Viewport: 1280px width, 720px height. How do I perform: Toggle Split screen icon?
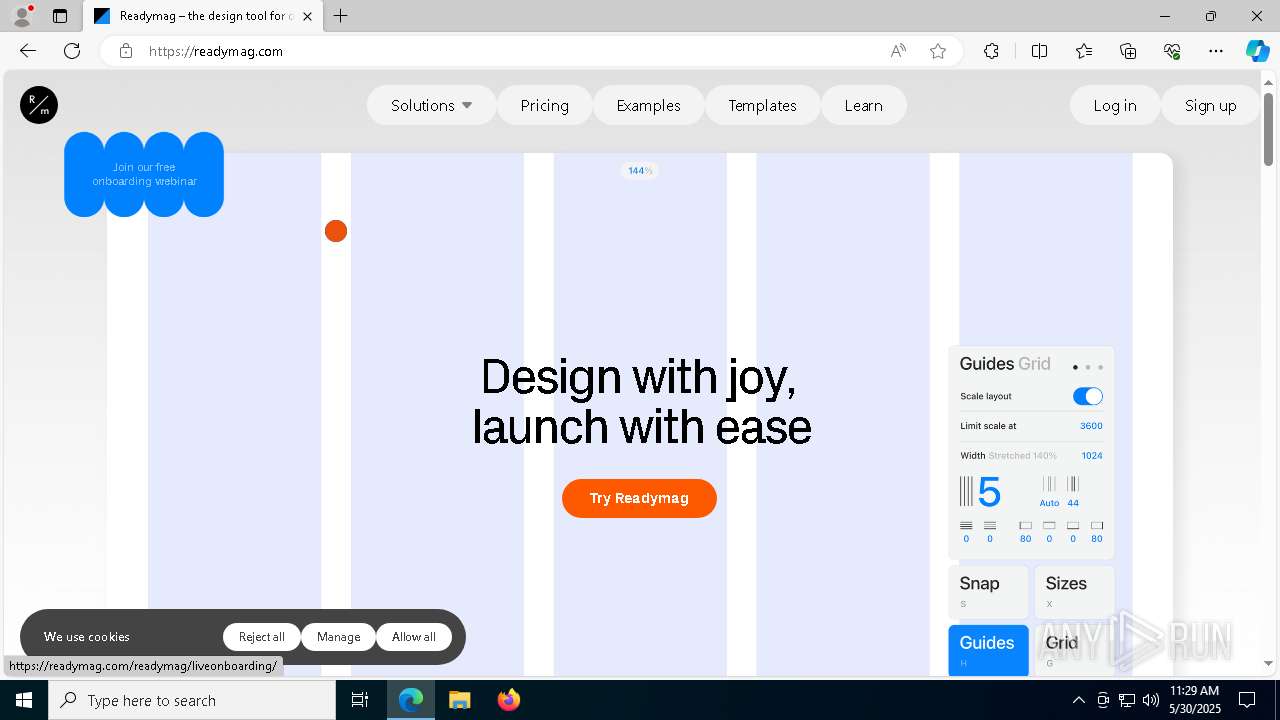pyautogui.click(x=1039, y=51)
